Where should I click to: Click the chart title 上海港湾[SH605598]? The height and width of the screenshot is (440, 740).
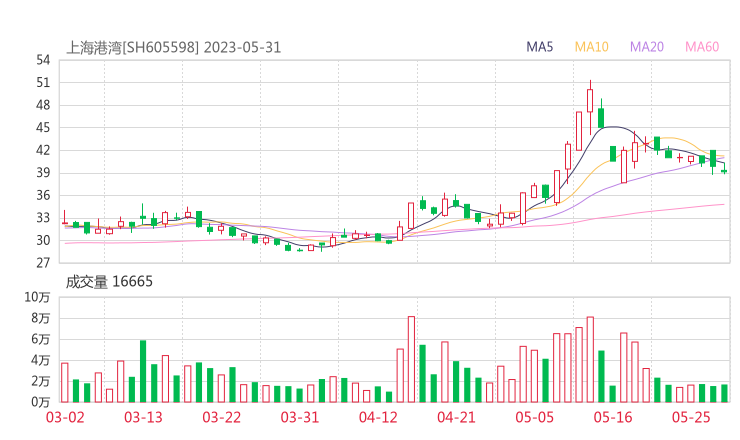133,48
